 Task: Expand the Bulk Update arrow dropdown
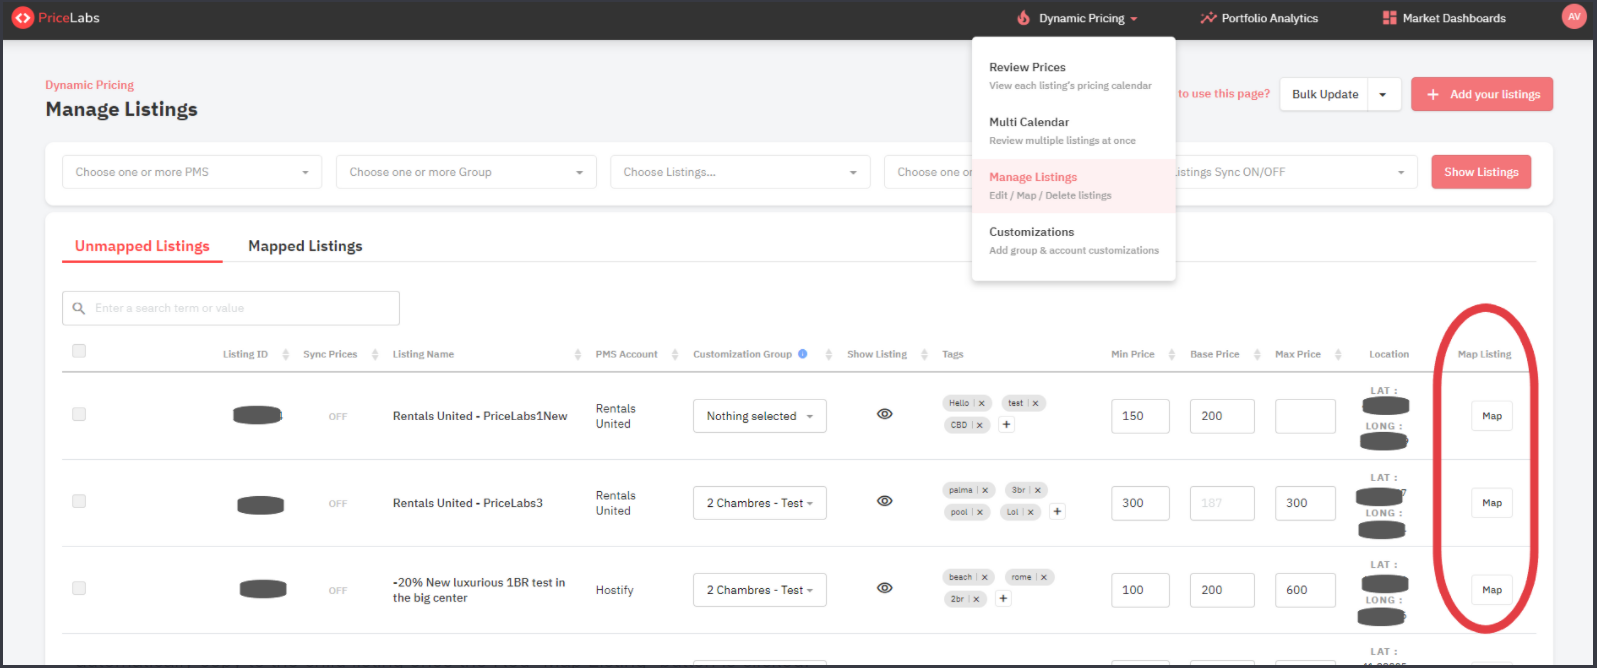(1384, 94)
